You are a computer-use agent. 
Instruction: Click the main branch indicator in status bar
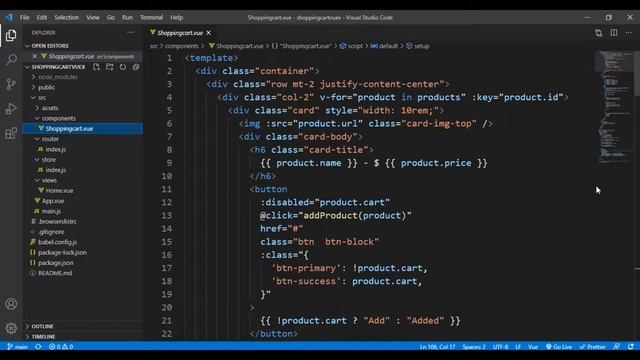tap(17, 347)
